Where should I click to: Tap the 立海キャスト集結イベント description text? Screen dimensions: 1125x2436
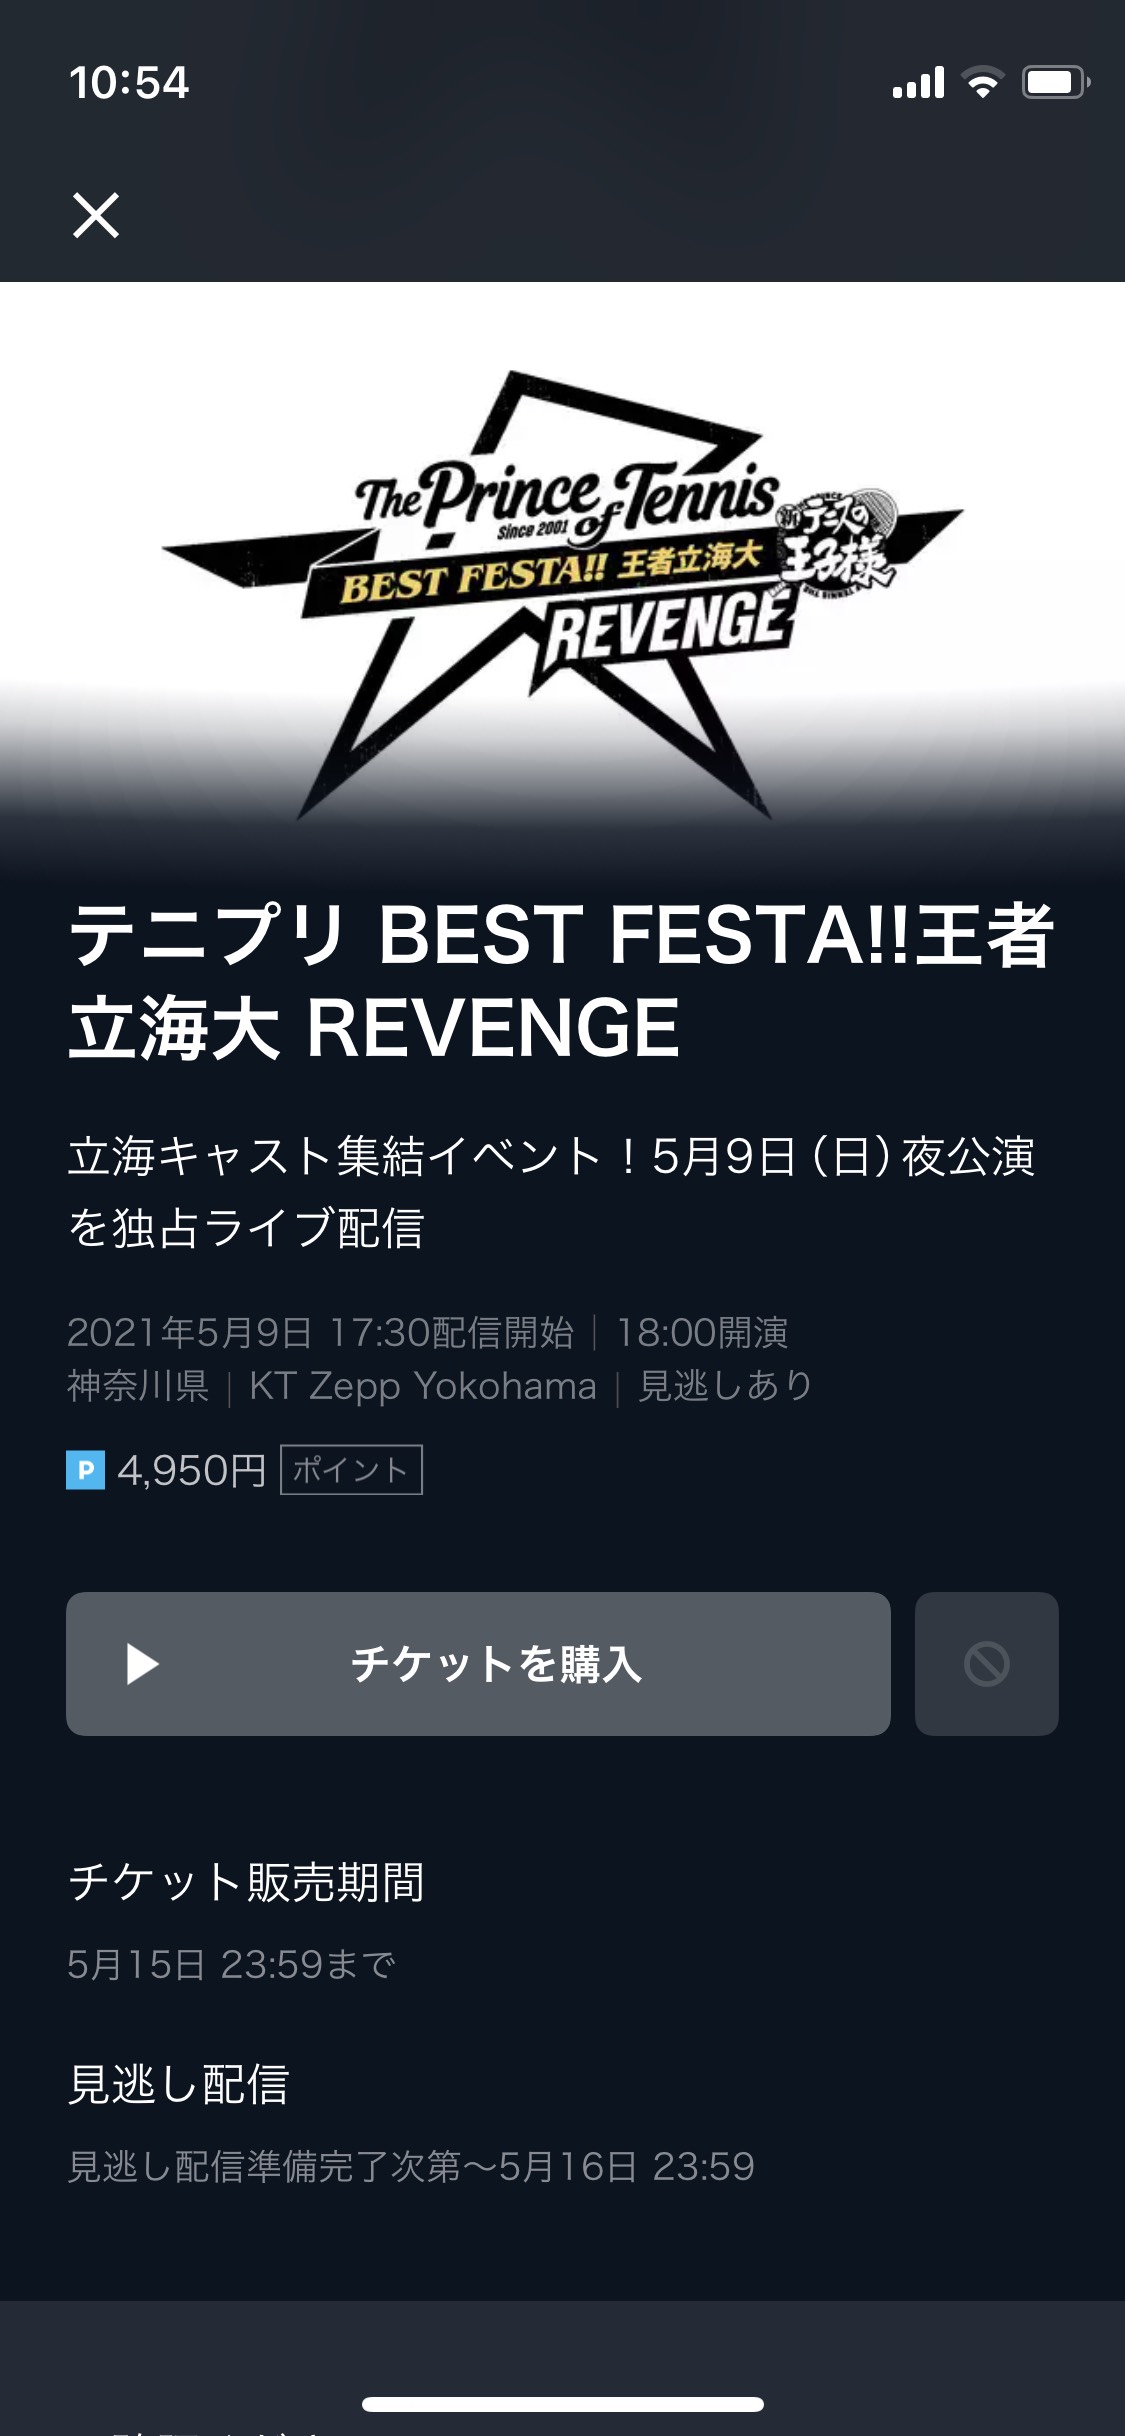(551, 1192)
